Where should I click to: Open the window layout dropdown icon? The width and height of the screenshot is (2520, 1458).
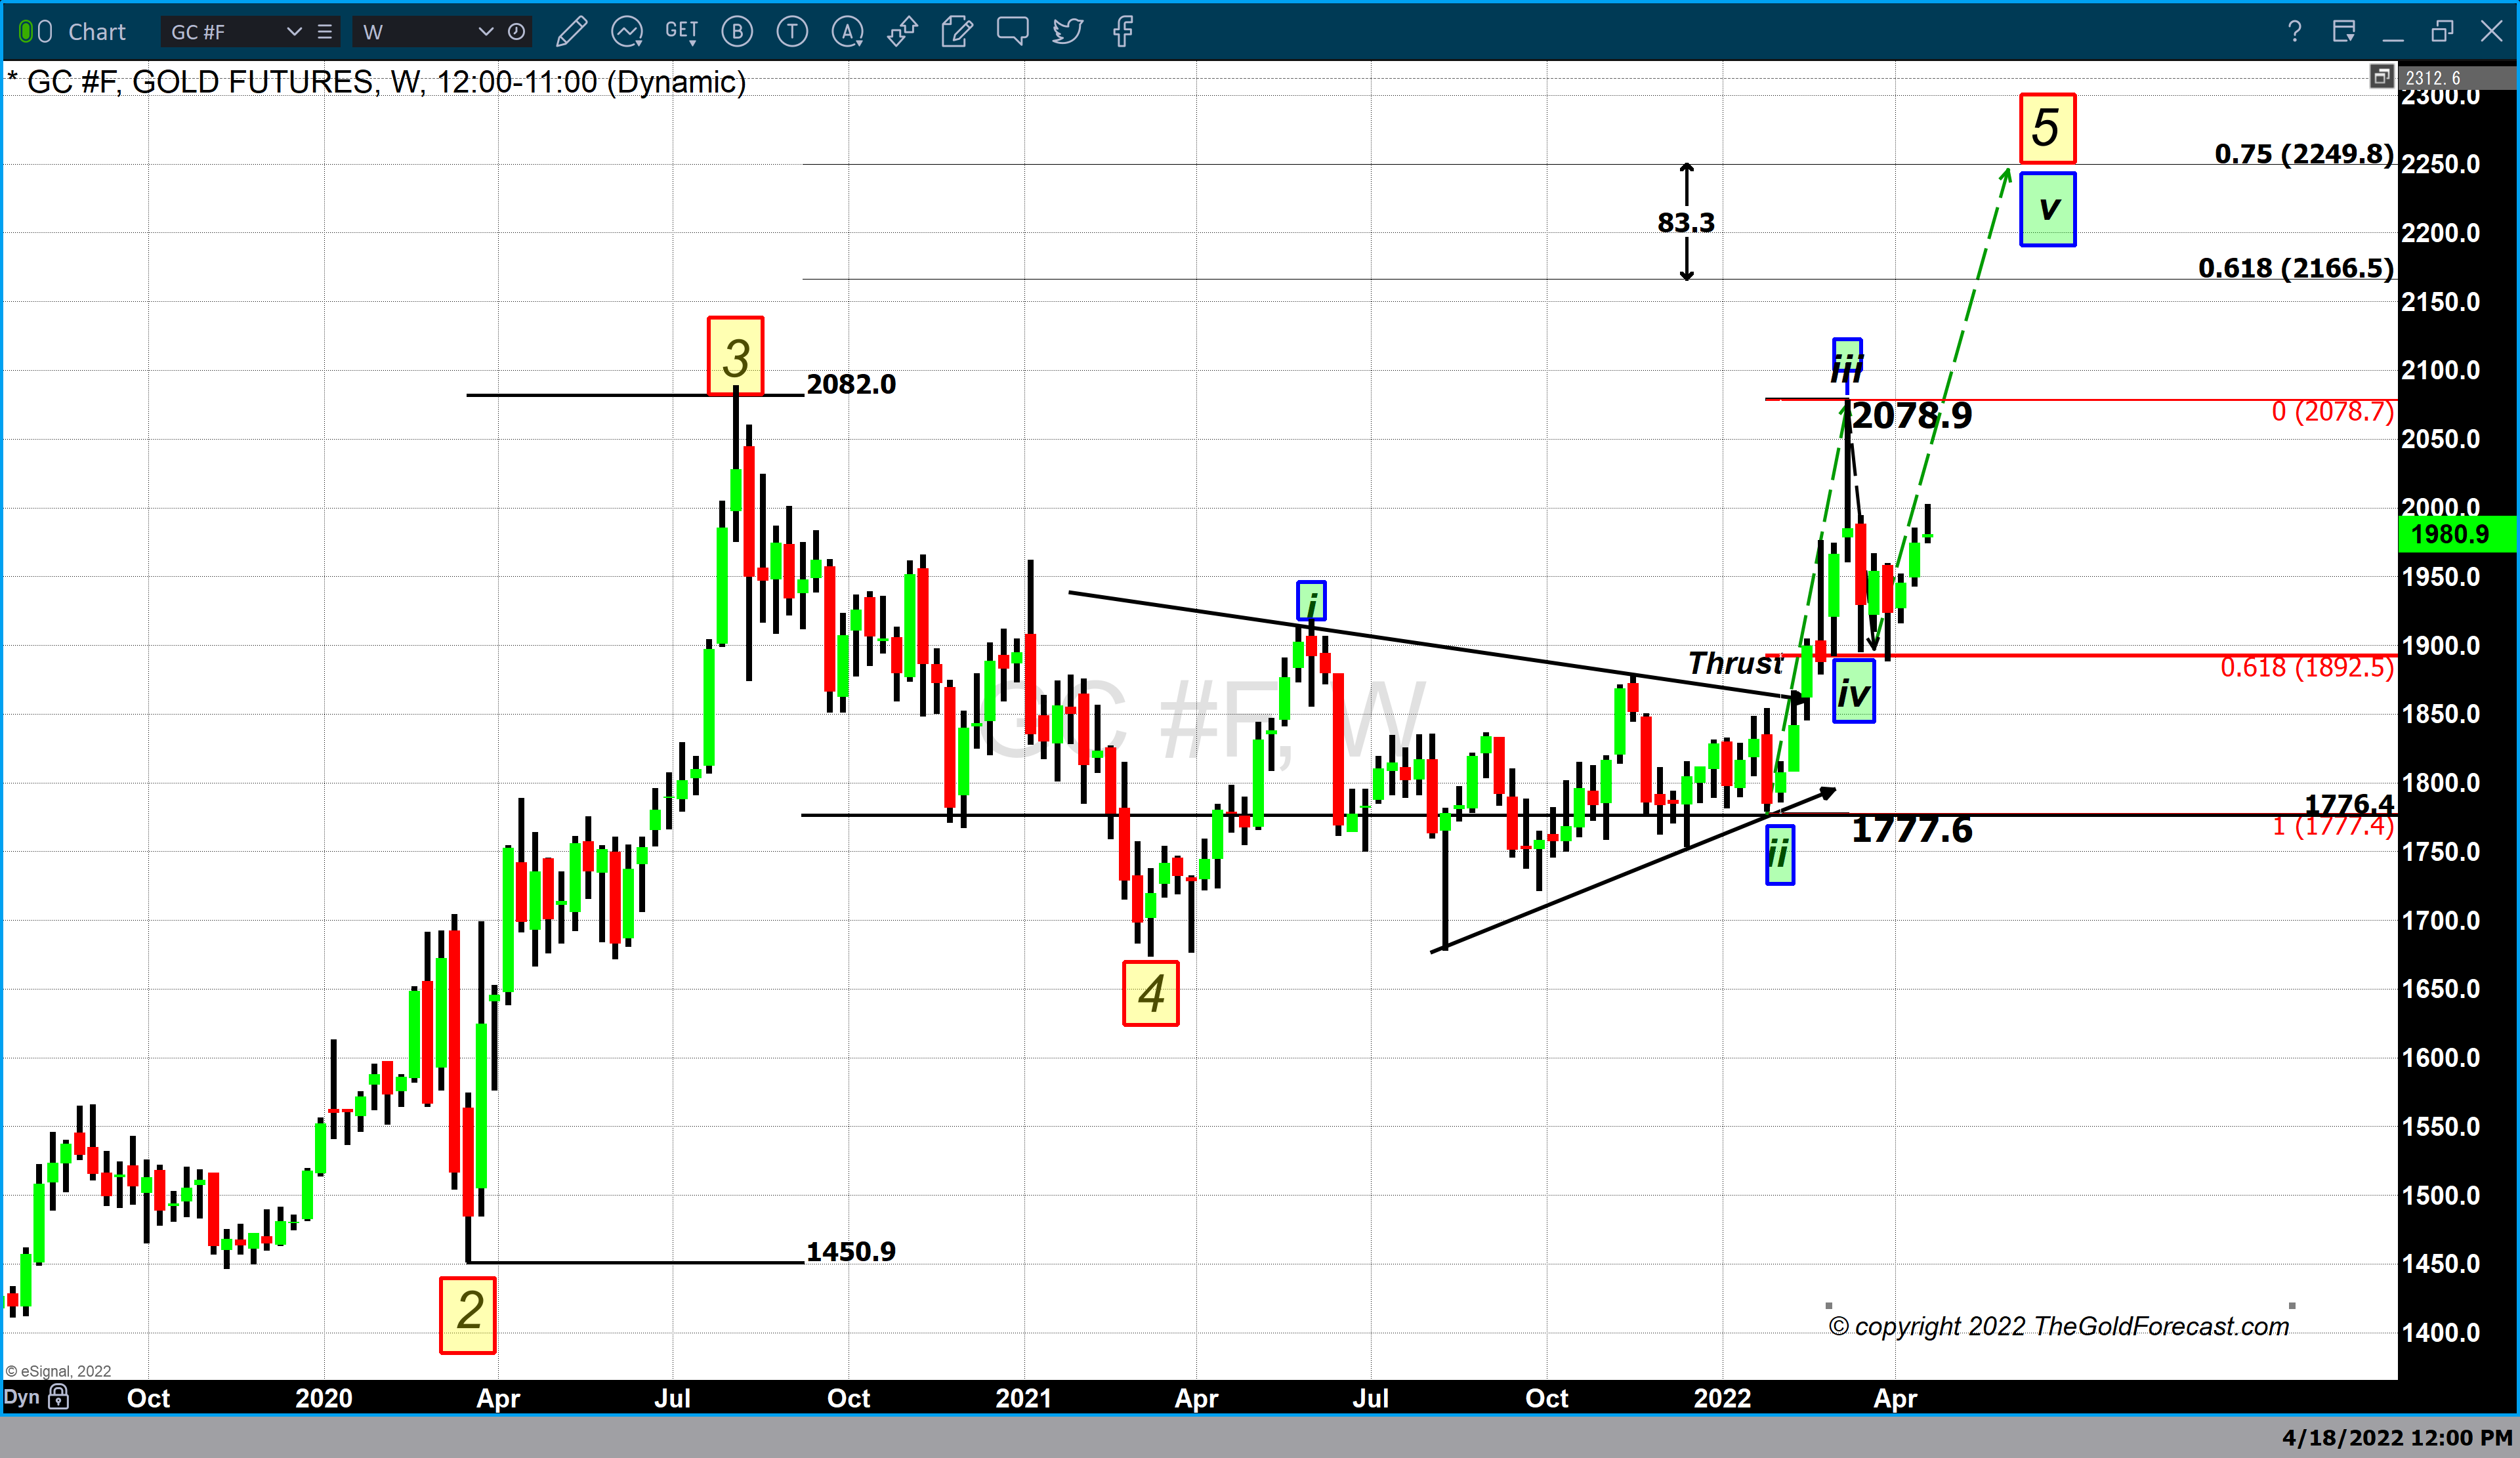(x=2343, y=32)
